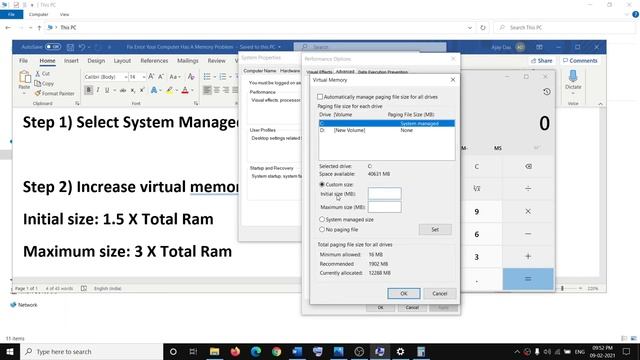The height and width of the screenshot is (360, 640).
Task: Switch to the References tab in Word
Action: pyautogui.click(x=154, y=61)
